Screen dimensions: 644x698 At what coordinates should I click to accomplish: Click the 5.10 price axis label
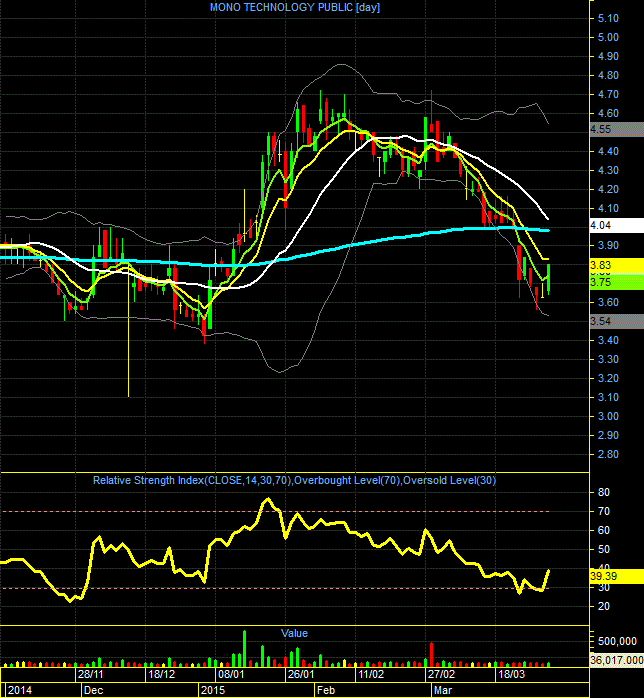tap(608, 18)
